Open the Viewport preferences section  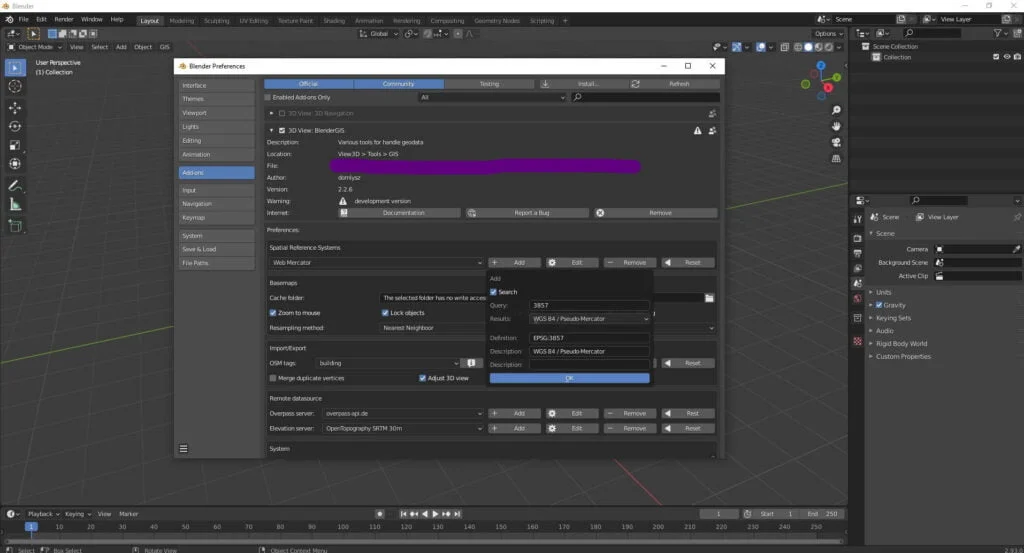216,113
